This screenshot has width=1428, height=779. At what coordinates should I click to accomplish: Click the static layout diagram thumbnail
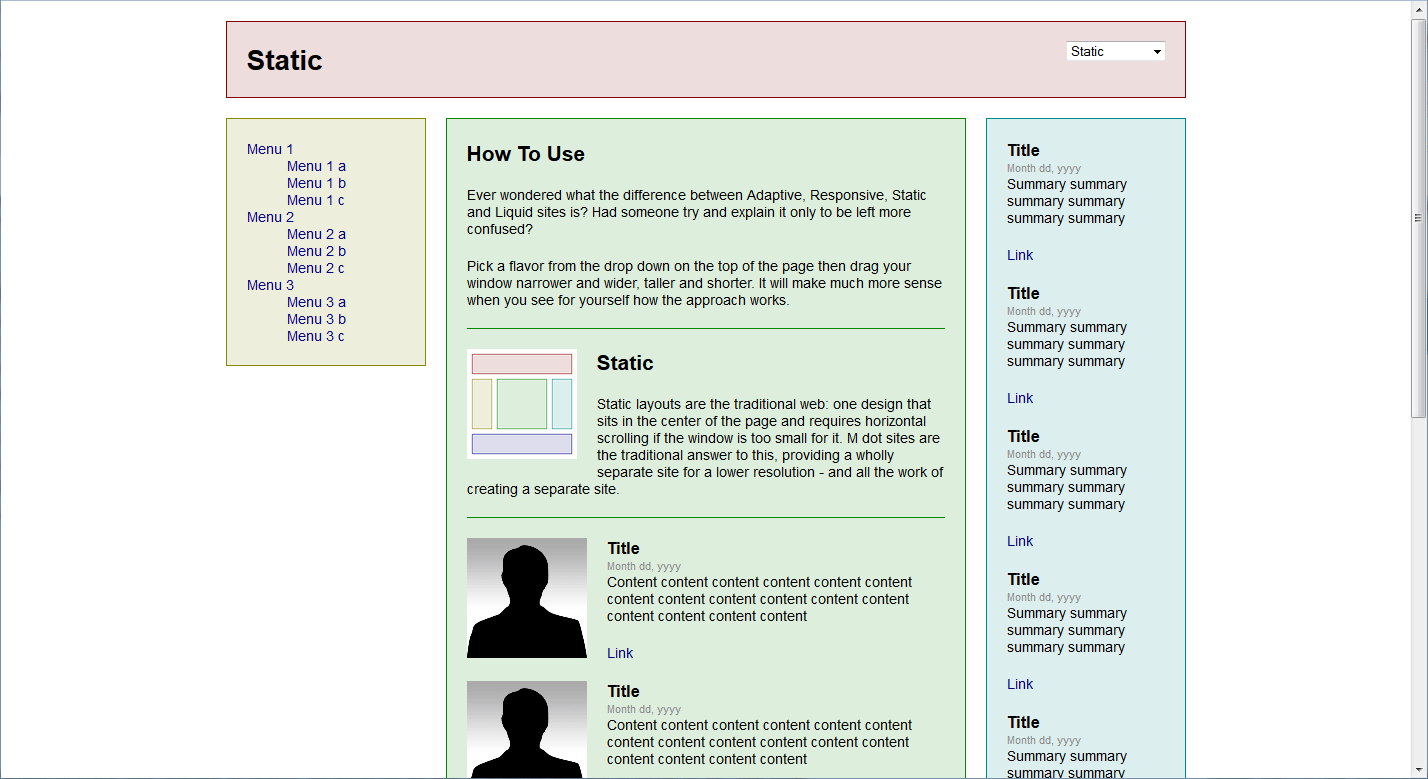pos(522,404)
